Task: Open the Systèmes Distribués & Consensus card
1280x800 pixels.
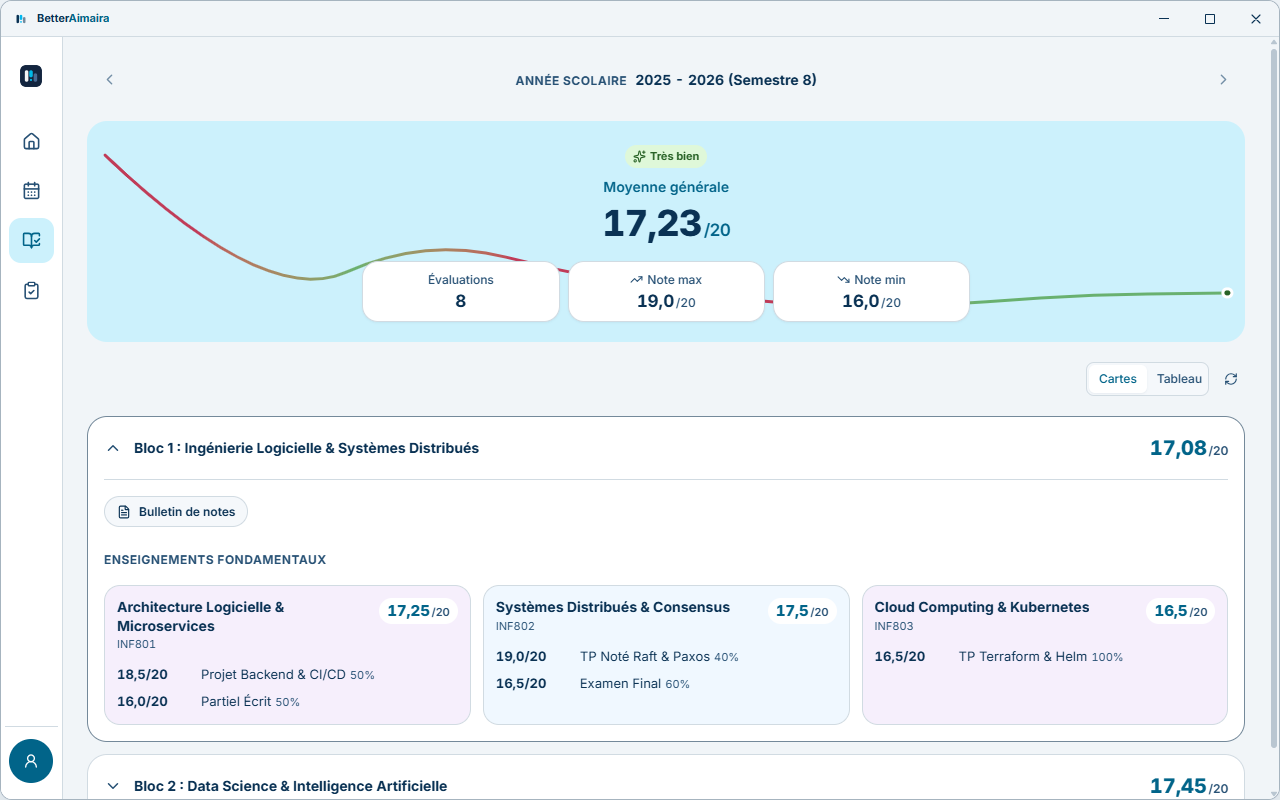Action: tap(666, 655)
